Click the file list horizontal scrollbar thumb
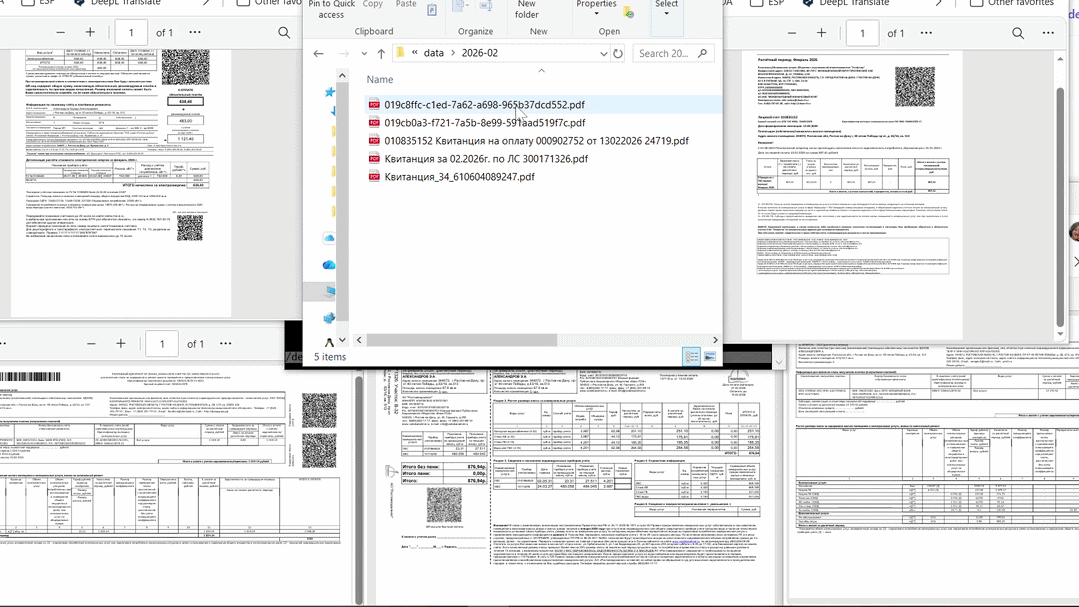The width and height of the screenshot is (1079, 607). 462,340
